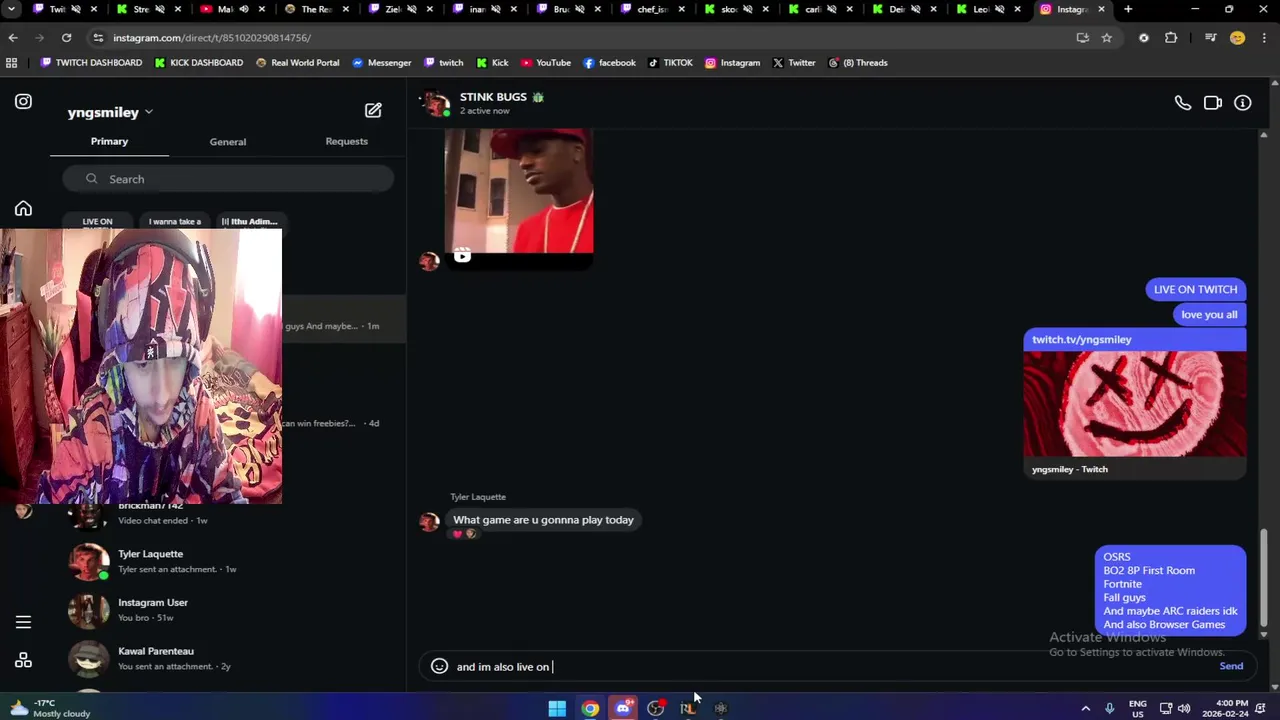Go back with browser back arrow
The height and width of the screenshot is (720, 1280).
pos(13,38)
